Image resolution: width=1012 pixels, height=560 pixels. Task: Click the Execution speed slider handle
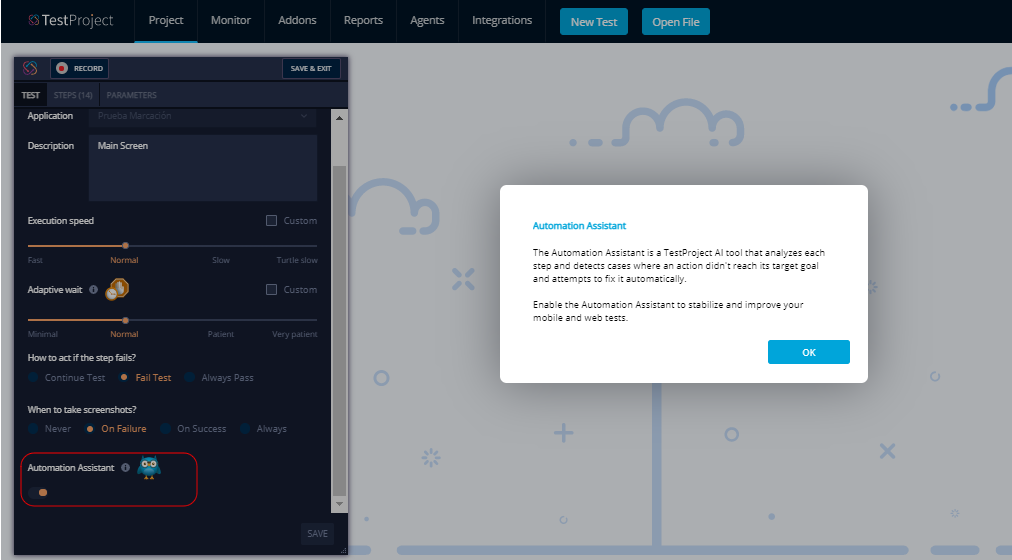pos(125,246)
